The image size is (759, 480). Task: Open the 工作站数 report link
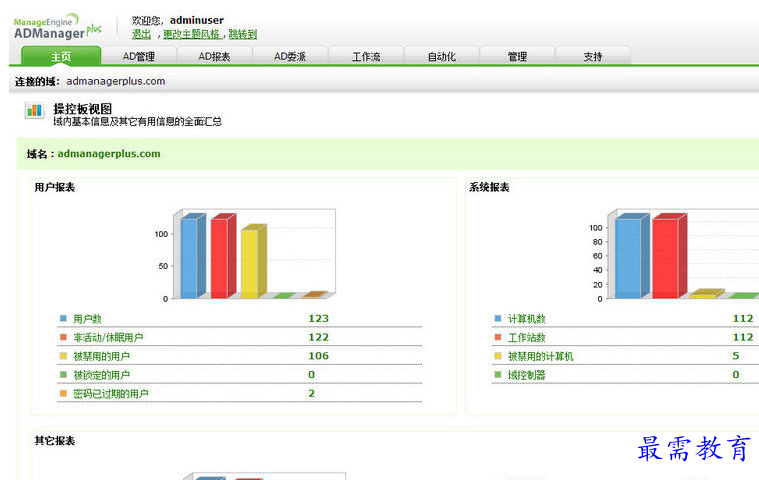527,337
